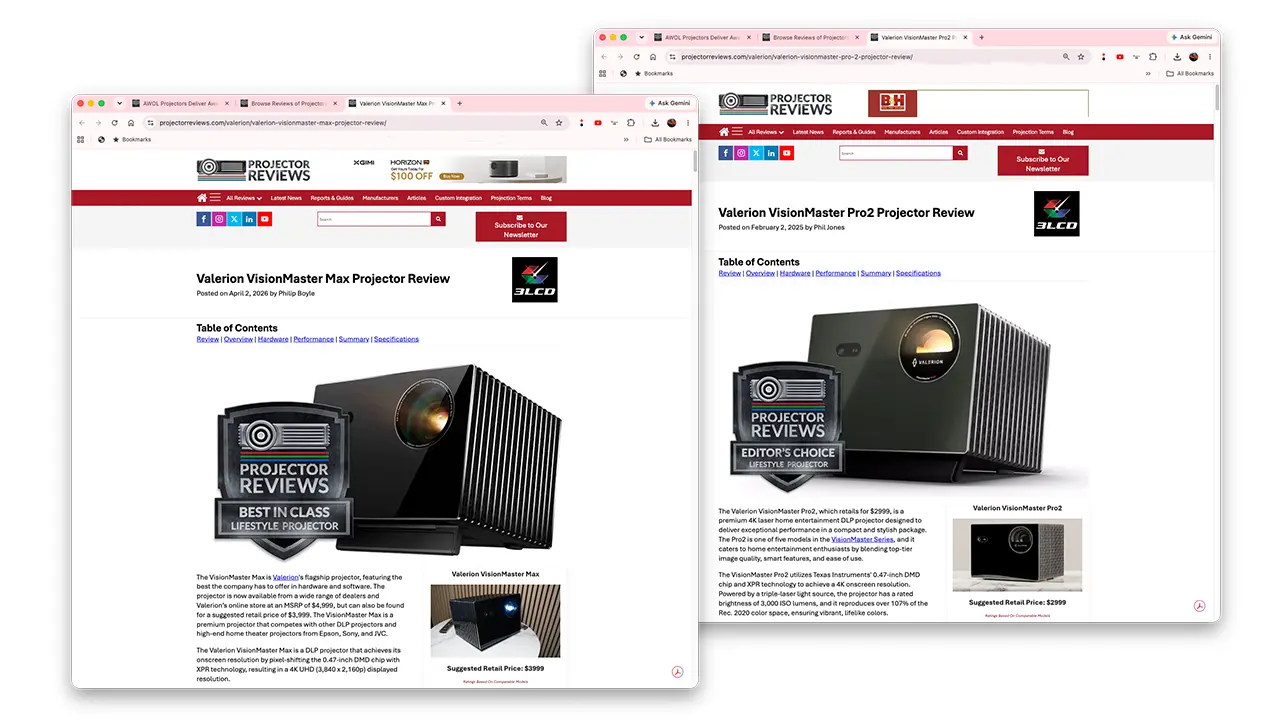Show hidden bookmarks with the chevron in the Pro2 window
Image resolution: width=1280 pixels, height=720 pixels.
[1149, 73]
